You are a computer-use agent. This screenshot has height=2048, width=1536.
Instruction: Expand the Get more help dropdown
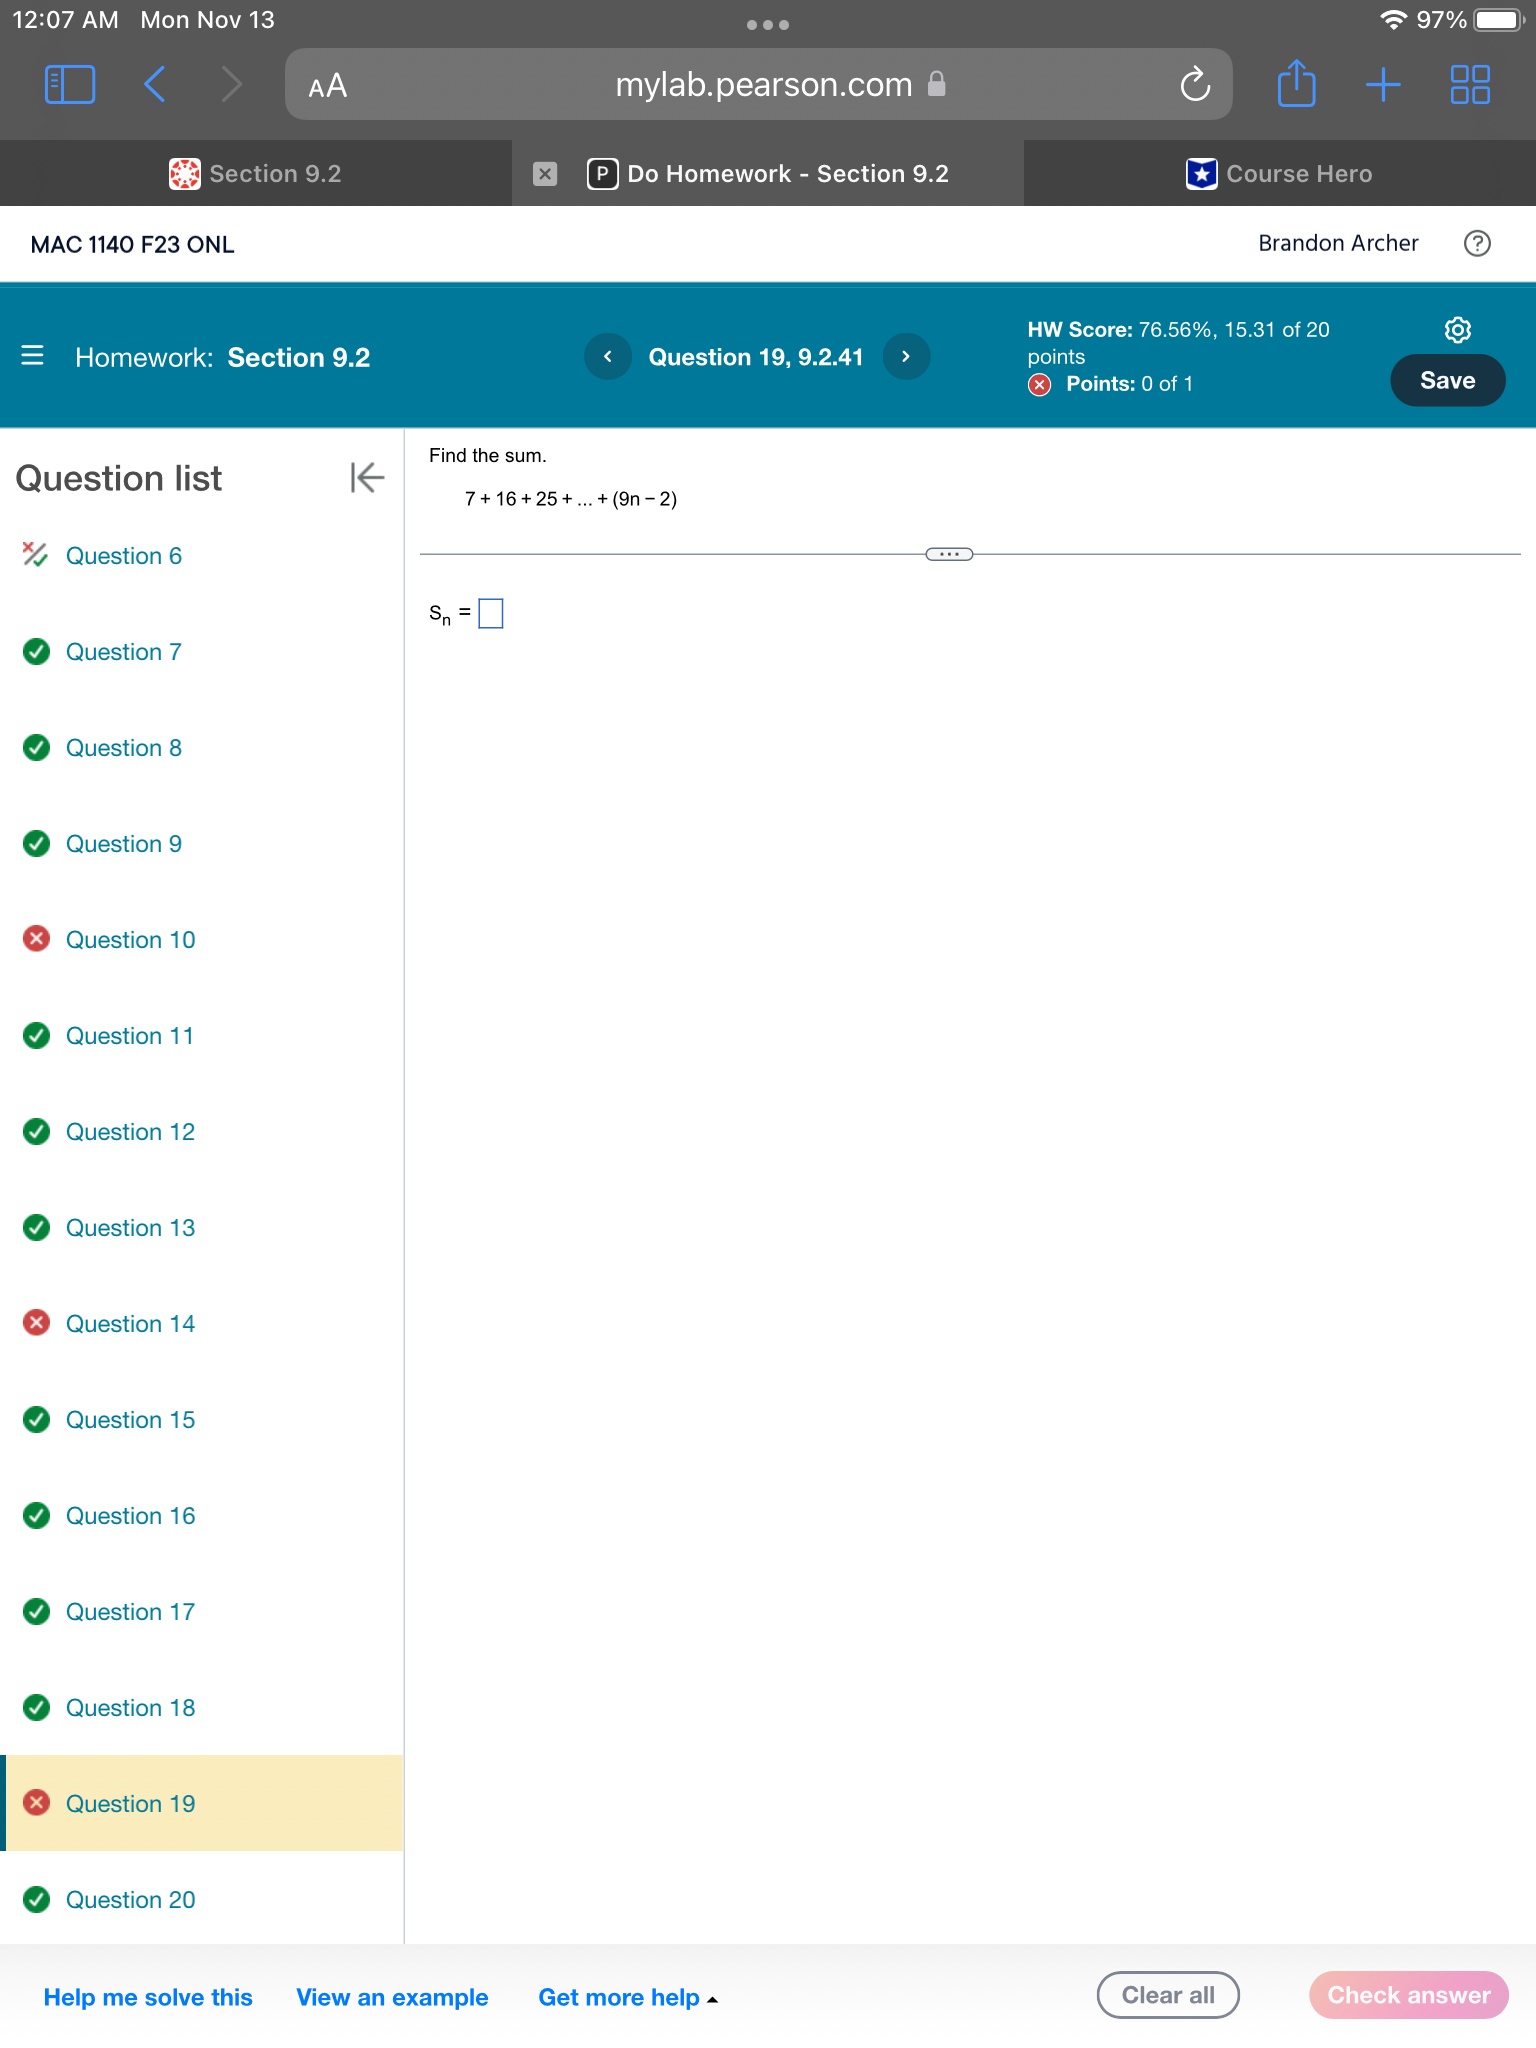pos(628,1997)
